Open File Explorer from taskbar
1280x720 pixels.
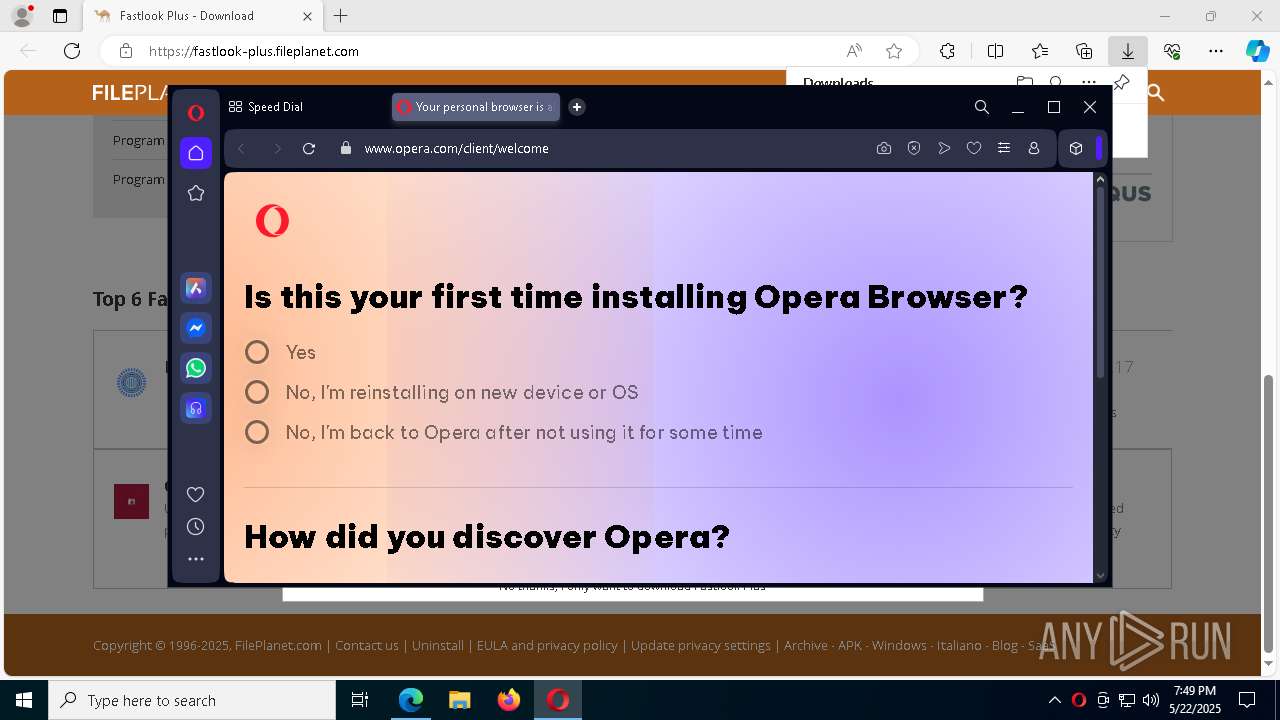coord(459,700)
